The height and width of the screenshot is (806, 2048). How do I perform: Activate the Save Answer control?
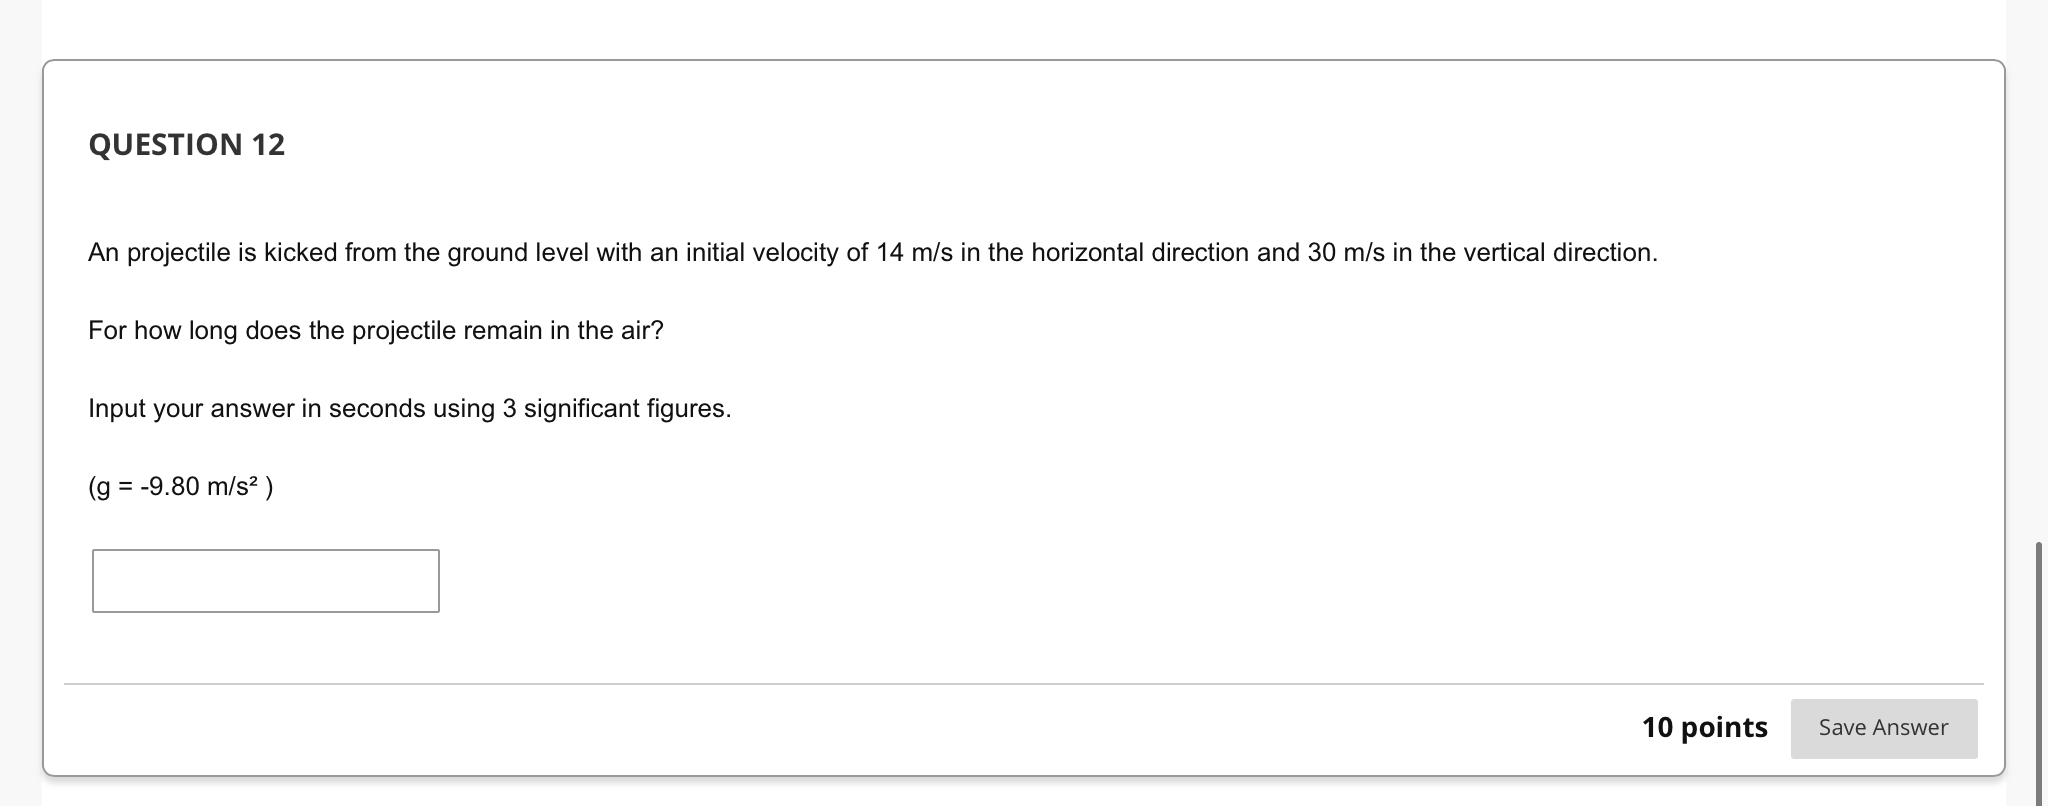click(1884, 728)
